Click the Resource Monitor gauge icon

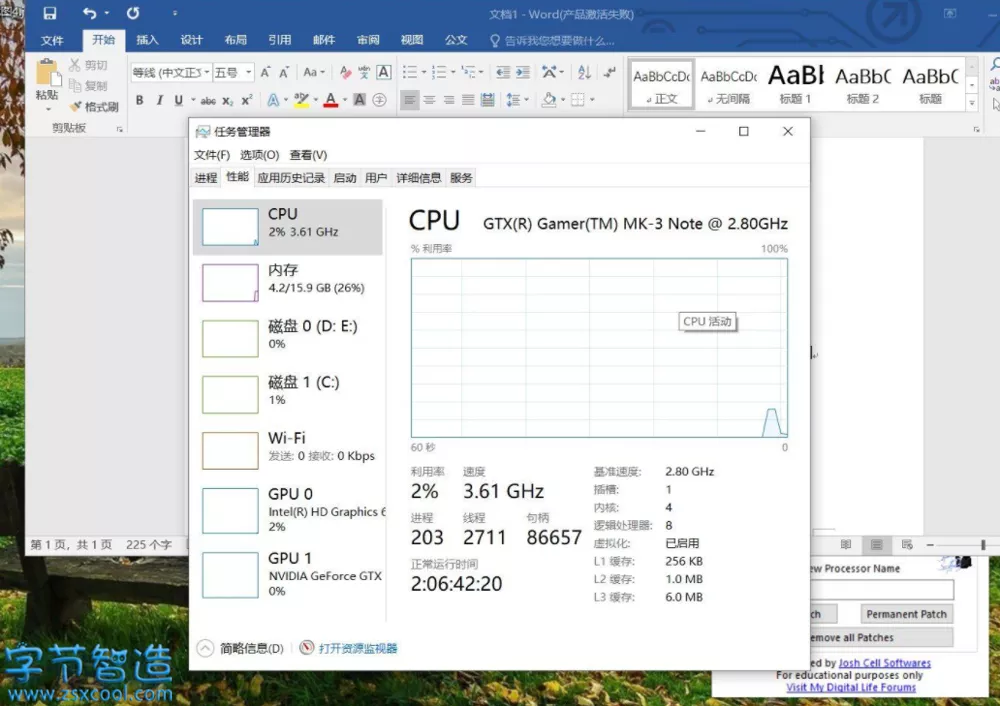click(x=307, y=648)
